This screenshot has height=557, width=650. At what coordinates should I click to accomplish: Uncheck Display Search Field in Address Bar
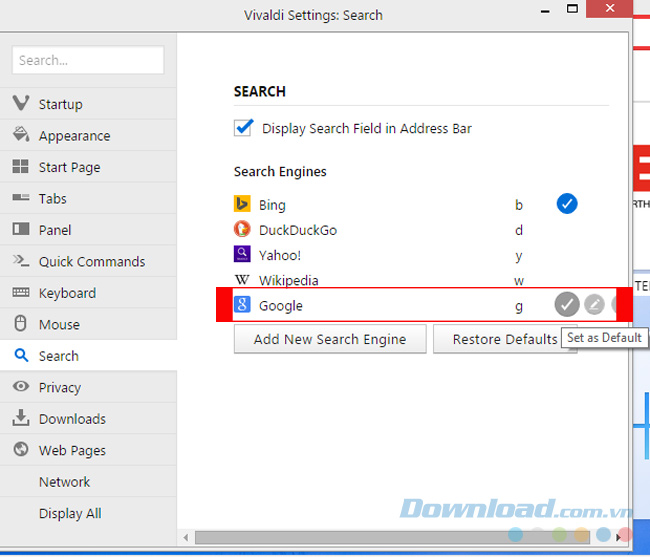pyautogui.click(x=243, y=128)
